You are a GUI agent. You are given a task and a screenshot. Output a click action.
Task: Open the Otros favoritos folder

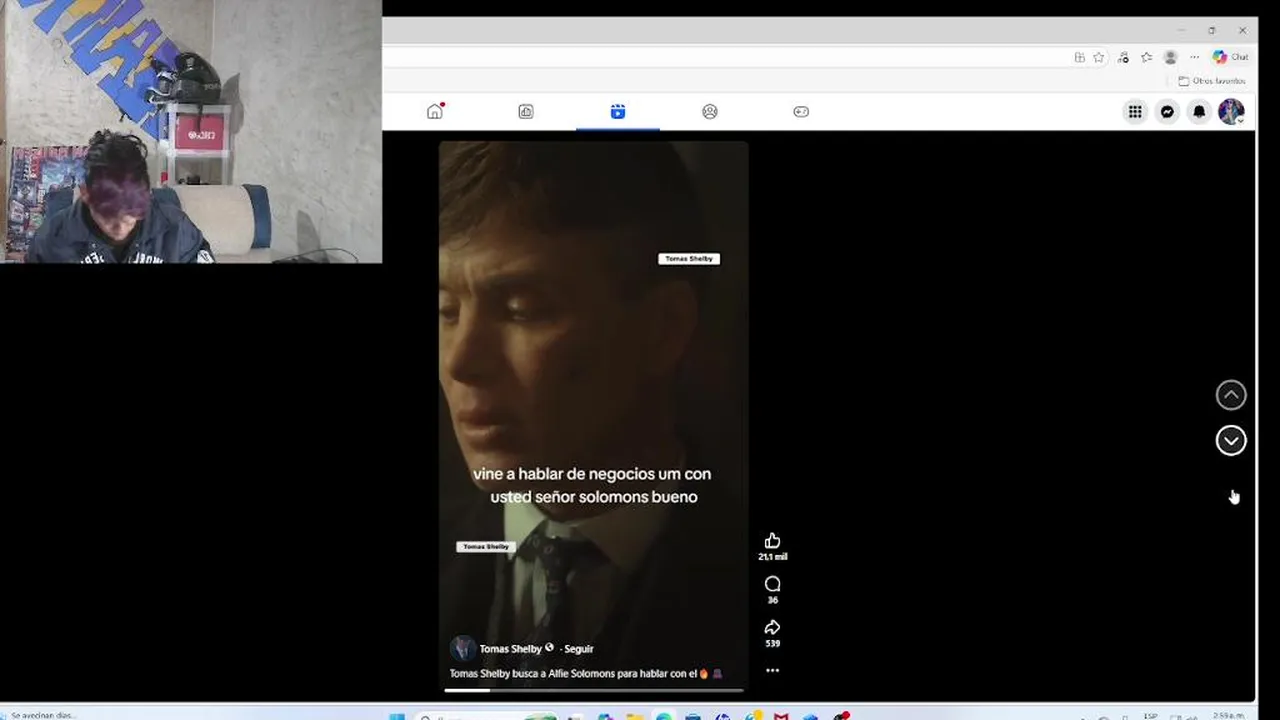point(1212,81)
